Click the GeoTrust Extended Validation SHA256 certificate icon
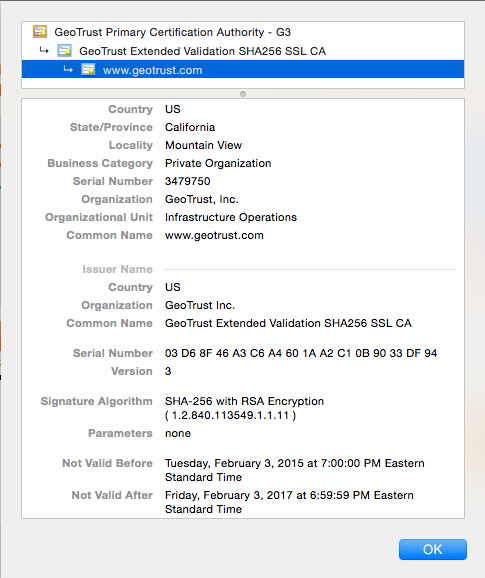The image size is (485, 578). 64,51
